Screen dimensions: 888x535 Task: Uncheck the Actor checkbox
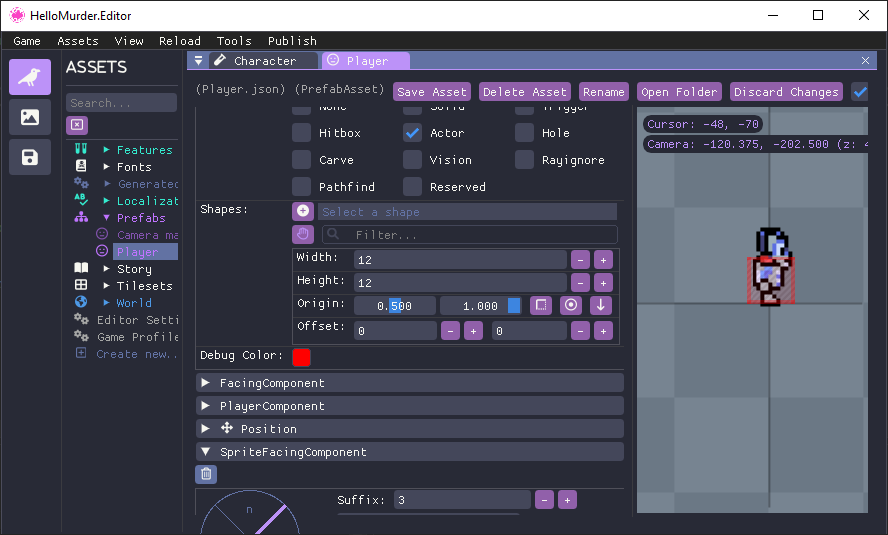pyautogui.click(x=412, y=133)
